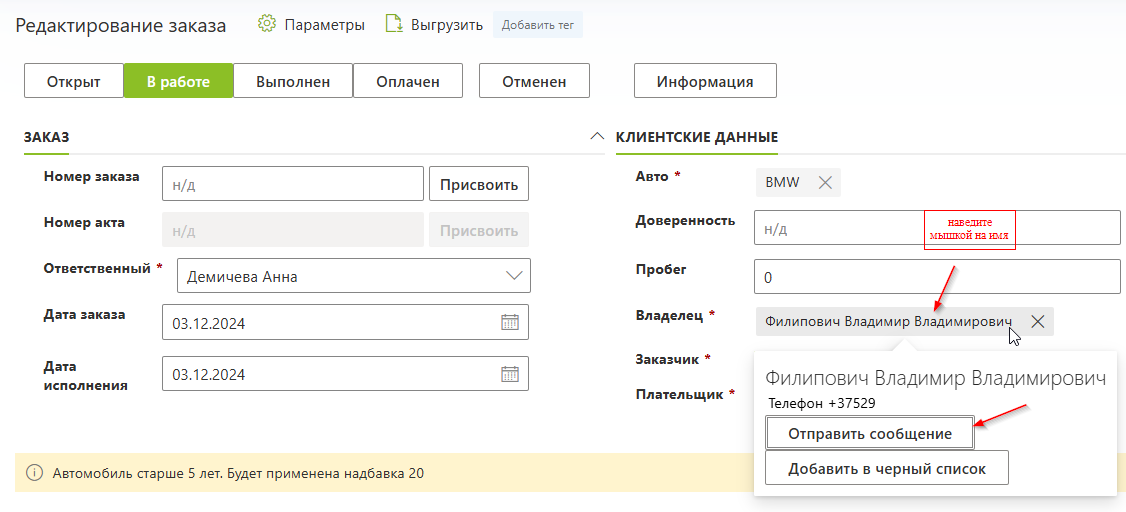Open Параметры gear icon
This screenshot has height=512, width=1126.
[x=267, y=24]
